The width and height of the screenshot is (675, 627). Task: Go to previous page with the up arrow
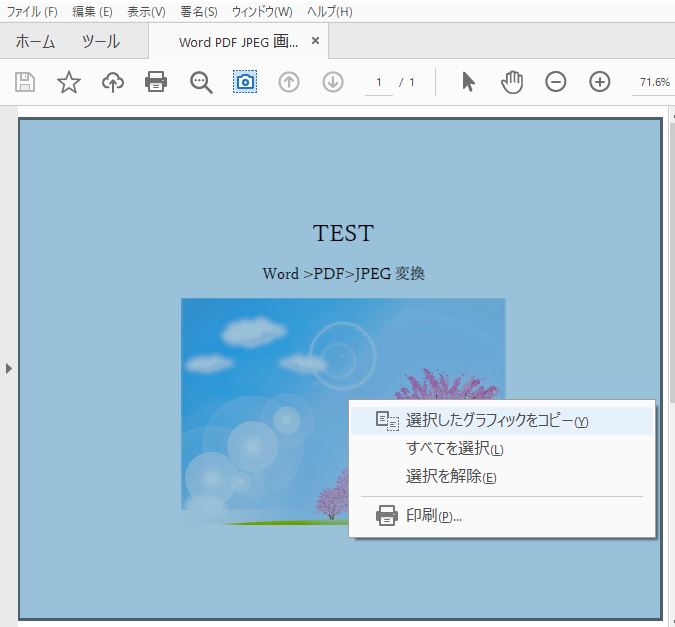(x=289, y=82)
